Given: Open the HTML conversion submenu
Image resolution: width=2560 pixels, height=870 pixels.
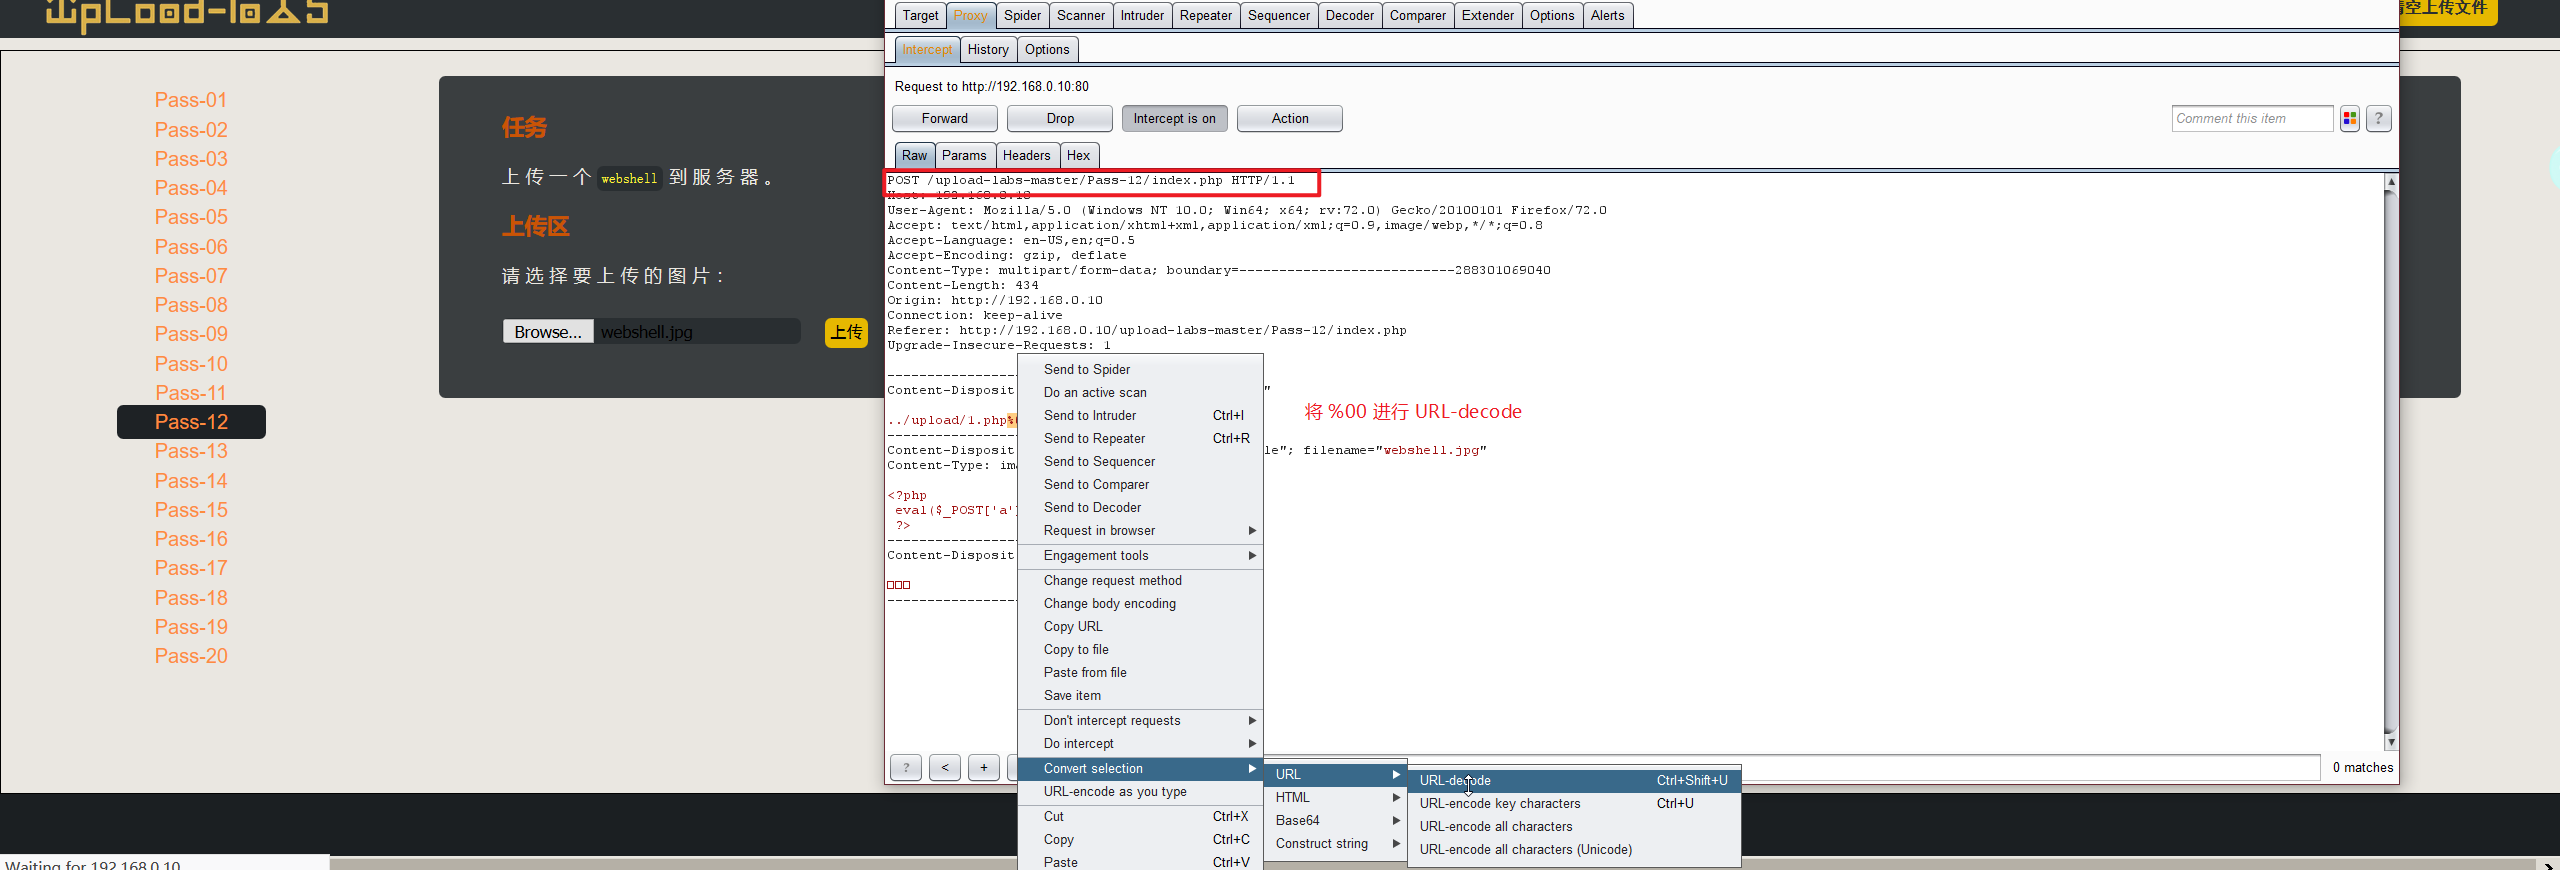Looking at the screenshot, I should tap(1336, 798).
